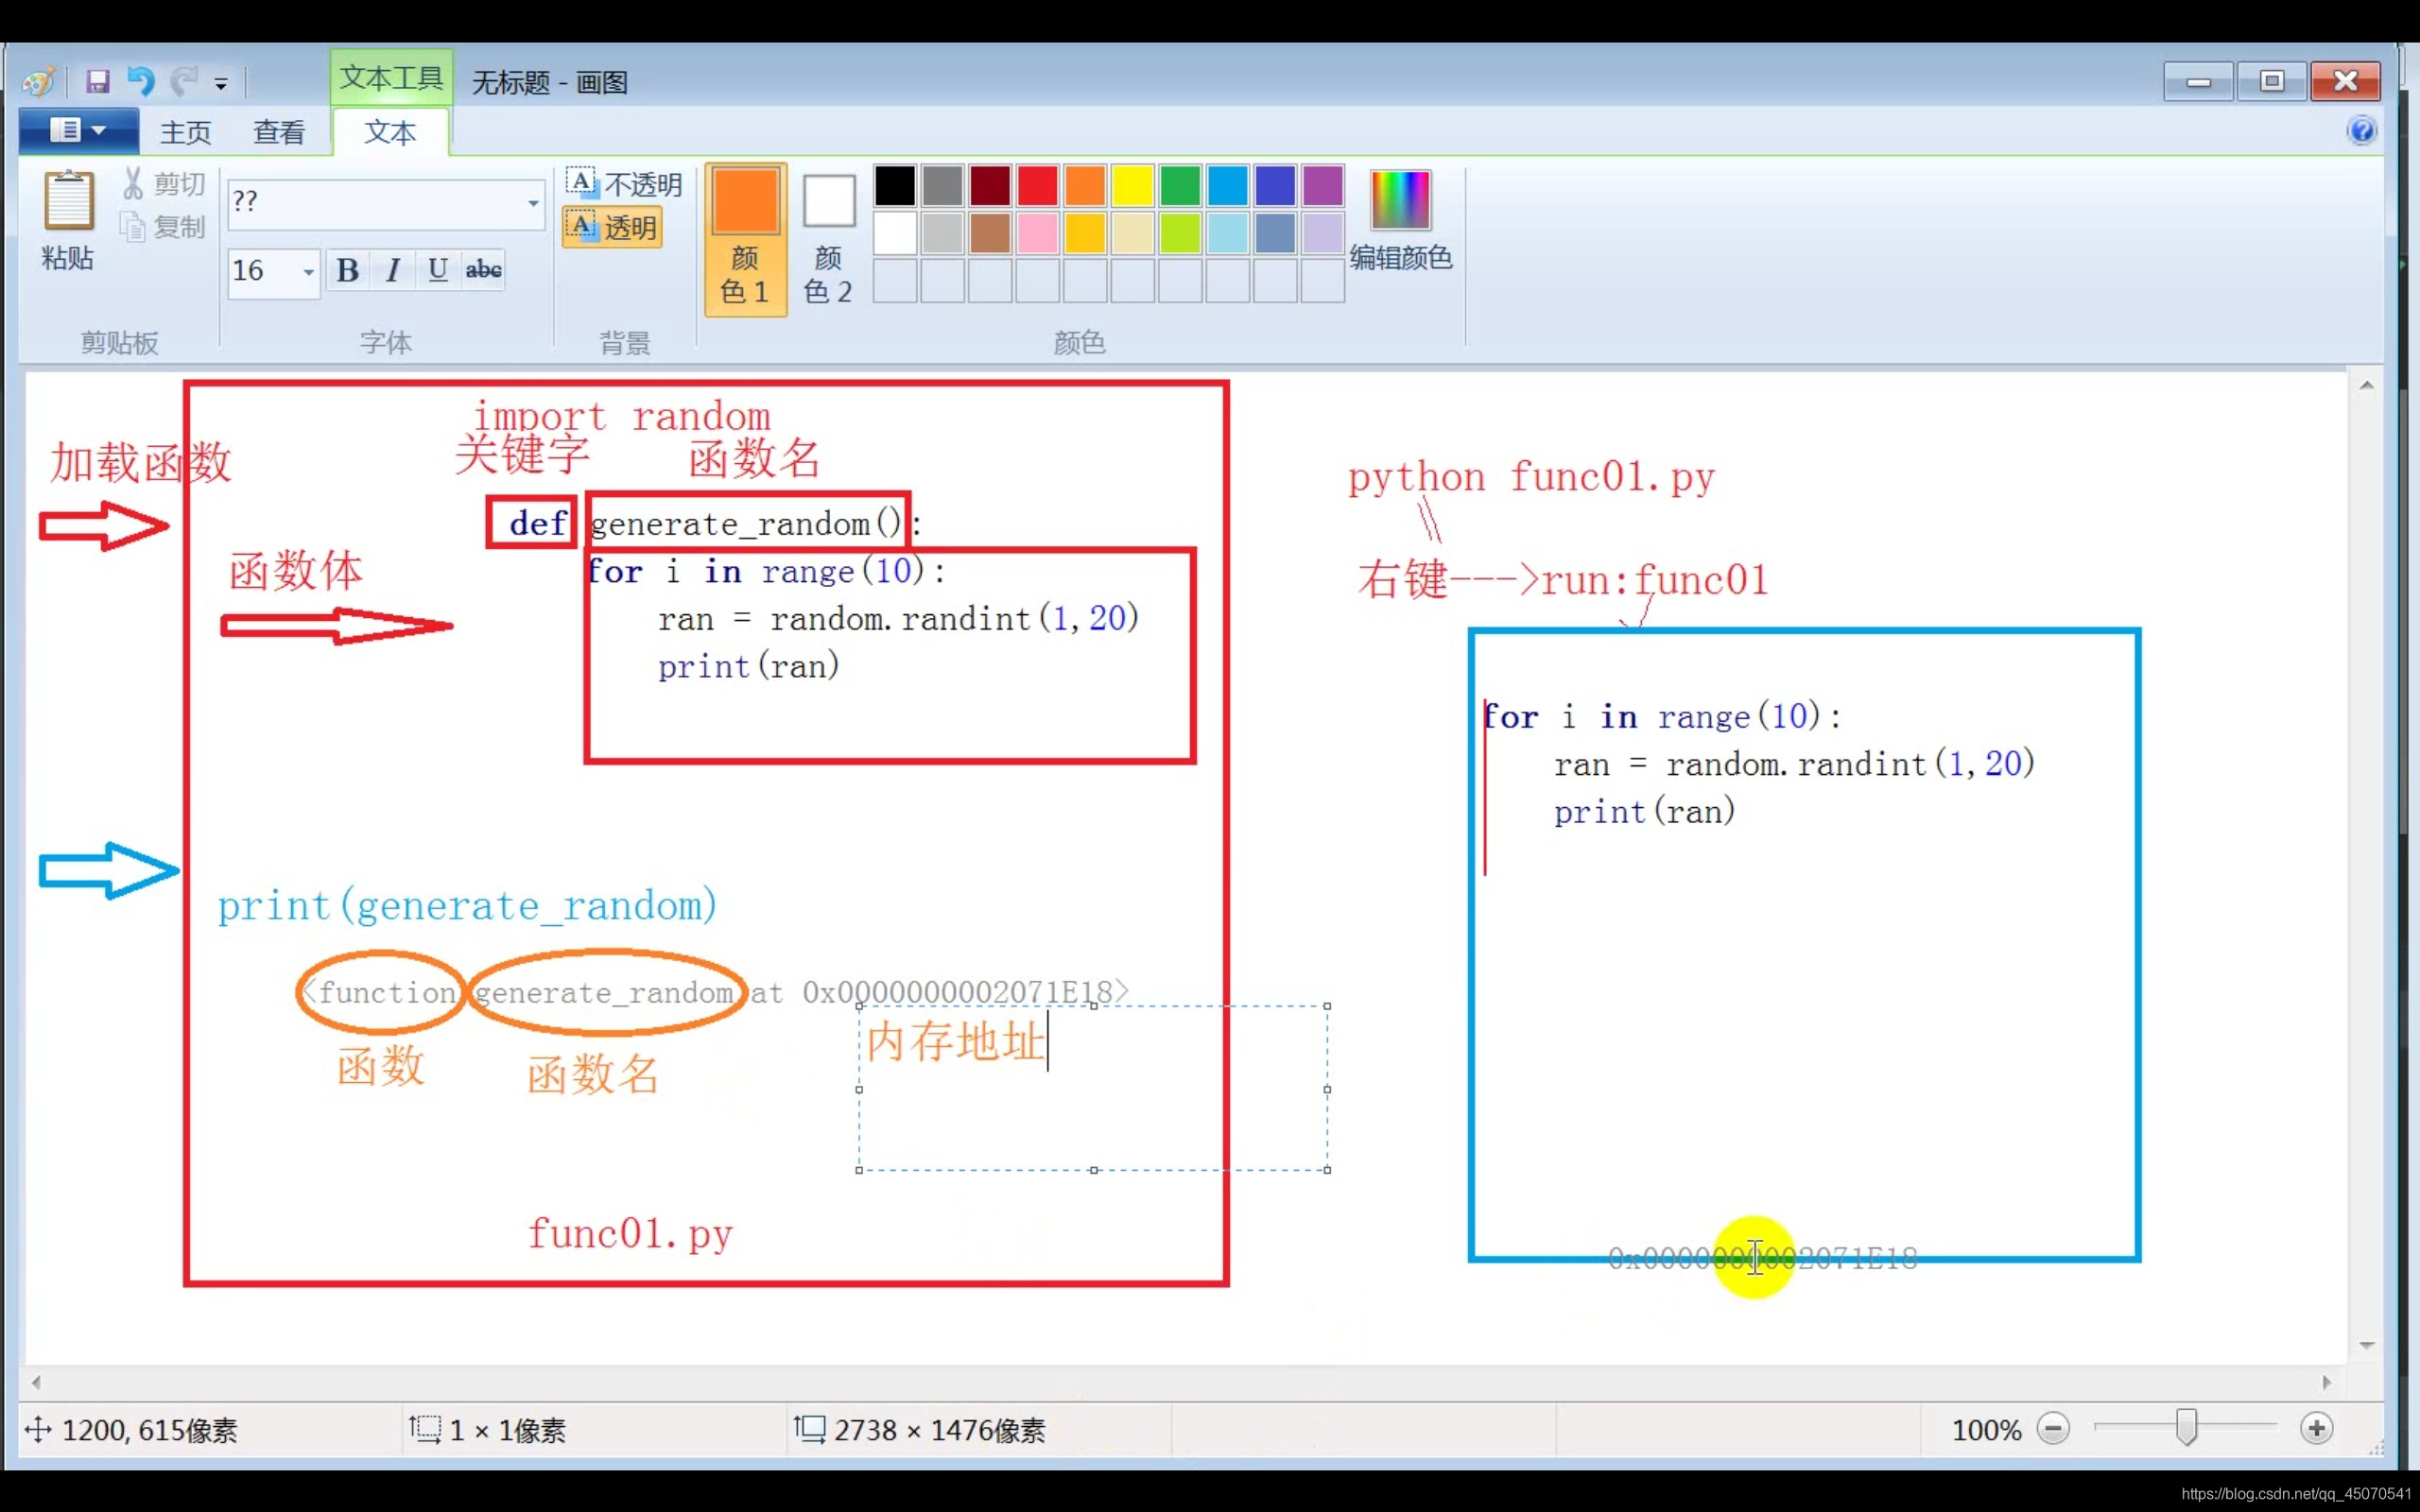Open Edit Colors rainbow icon
Viewport: 2420px width, 1512px height.
[x=1399, y=201]
